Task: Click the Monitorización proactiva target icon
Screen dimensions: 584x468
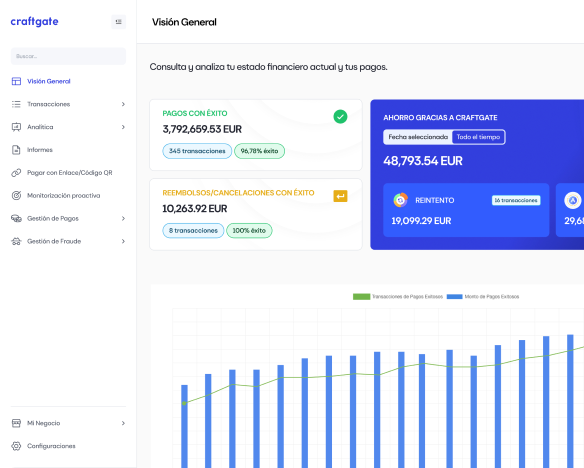Action: (16, 195)
